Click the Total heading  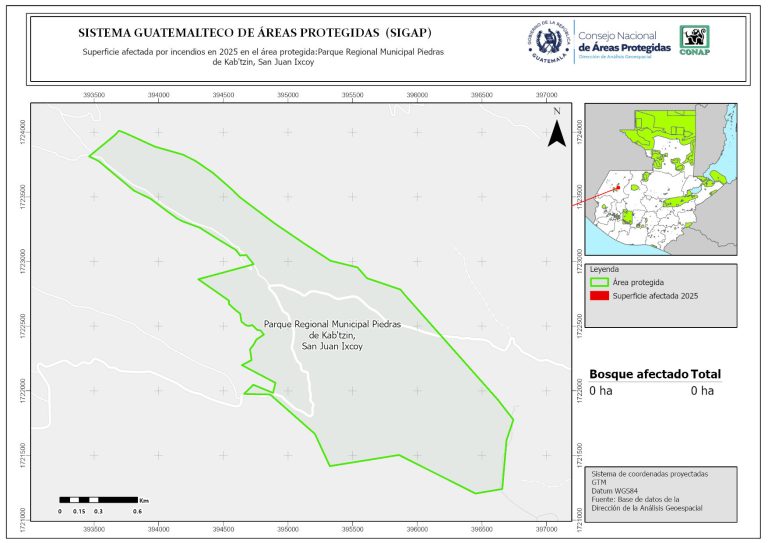[x=705, y=374]
